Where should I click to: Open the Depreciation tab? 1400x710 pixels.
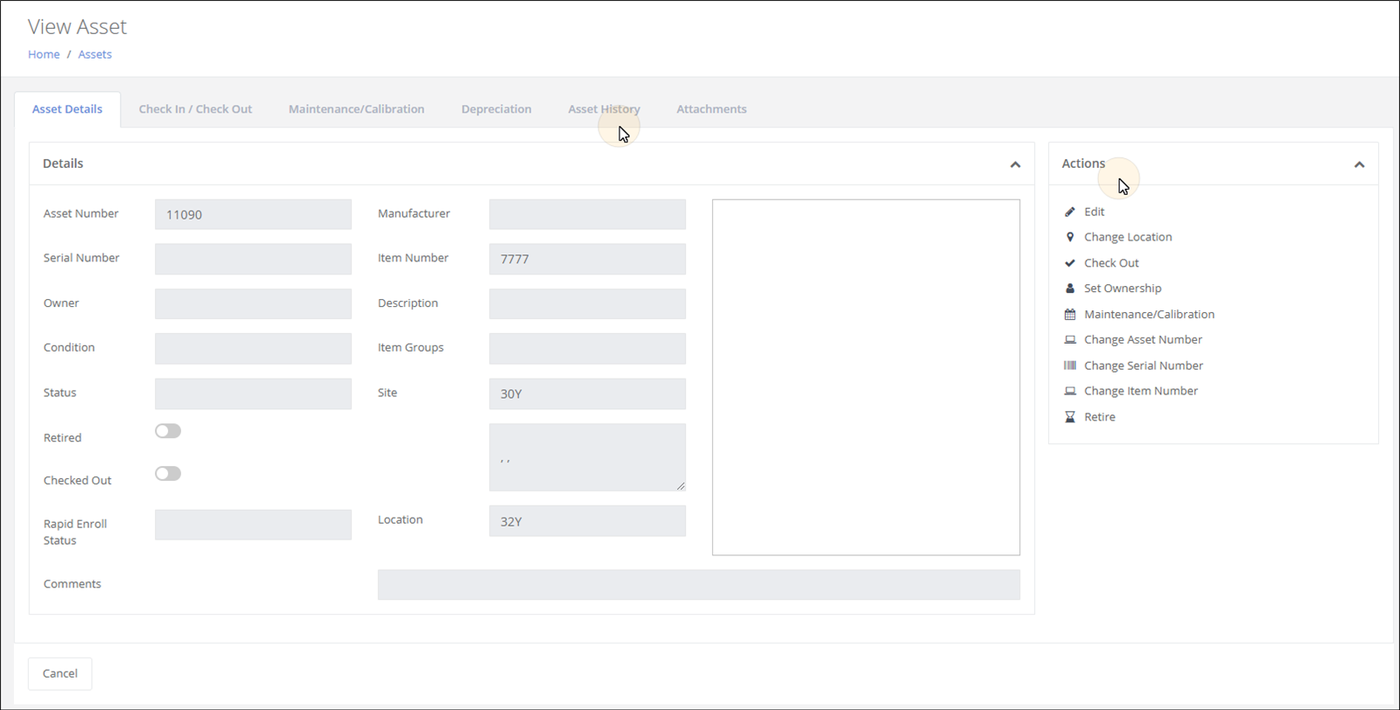[x=496, y=109]
